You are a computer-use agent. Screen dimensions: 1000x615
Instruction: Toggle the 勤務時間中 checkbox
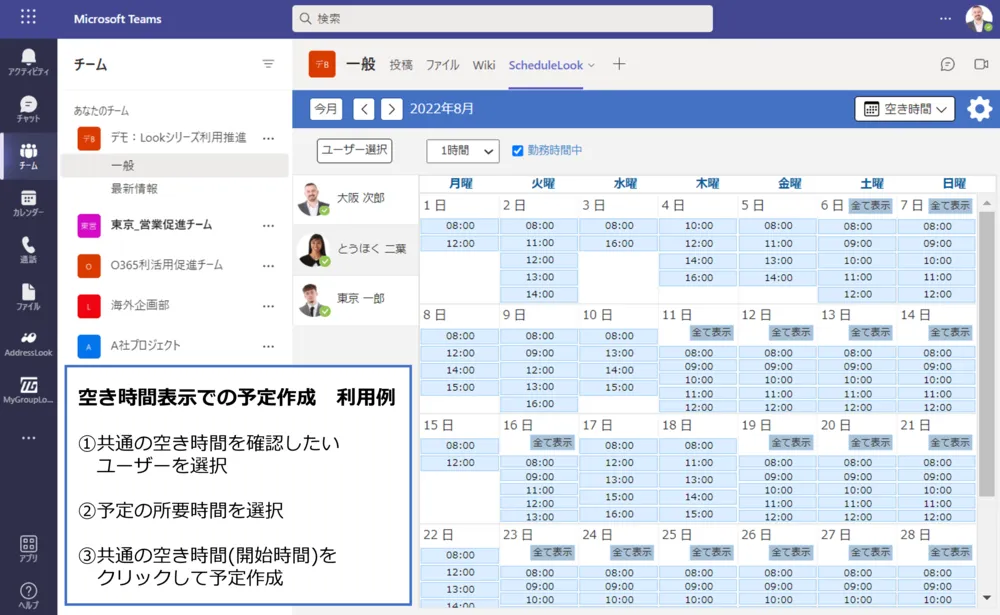(517, 151)
